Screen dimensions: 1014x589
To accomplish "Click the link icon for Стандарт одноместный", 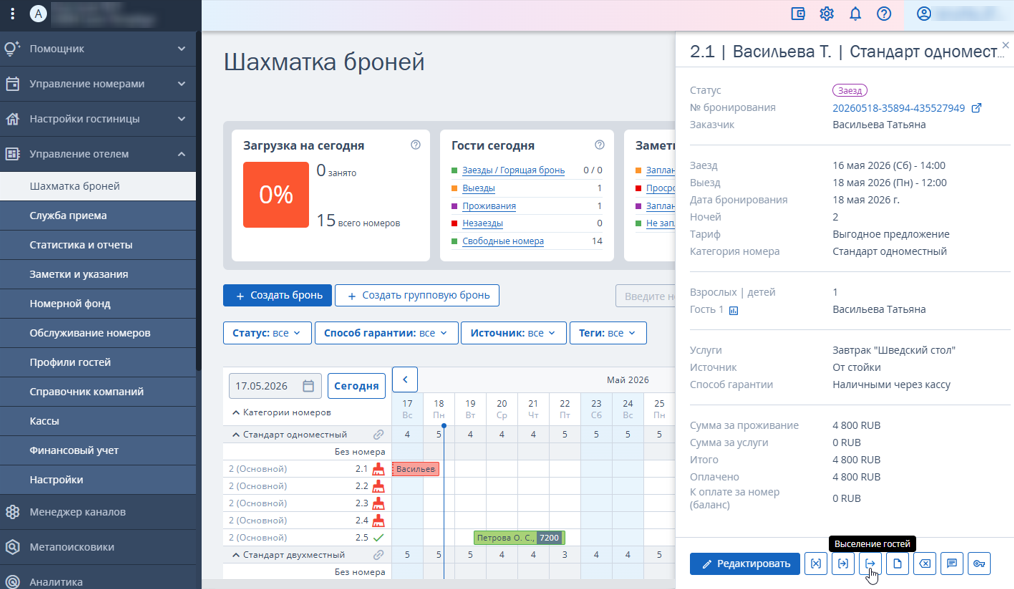I will 378,434.
